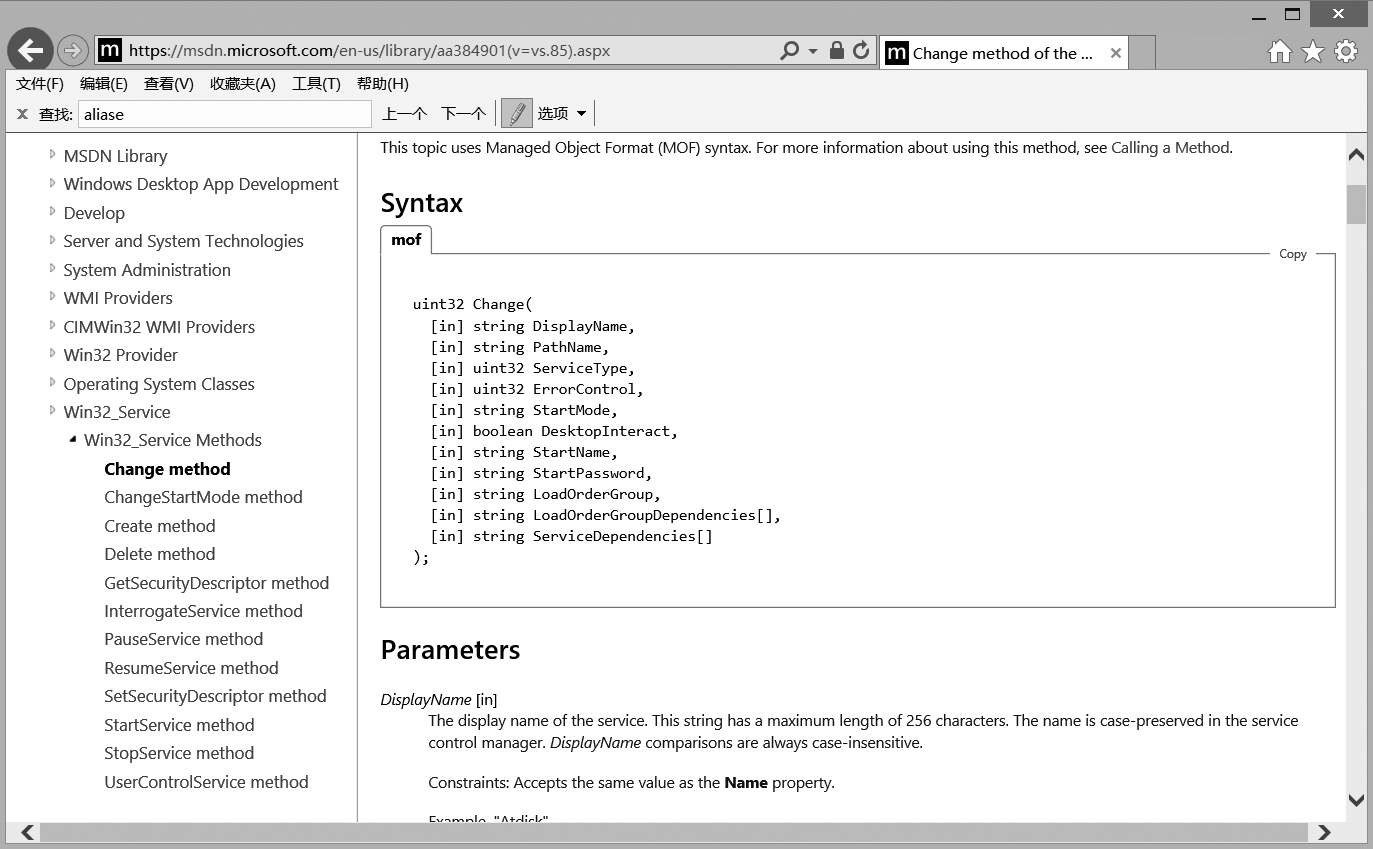1373x849 pixels.
Task: Click the vertical scrollbar down arrow
Action: pyautogui.click(x=1356, y=799)
